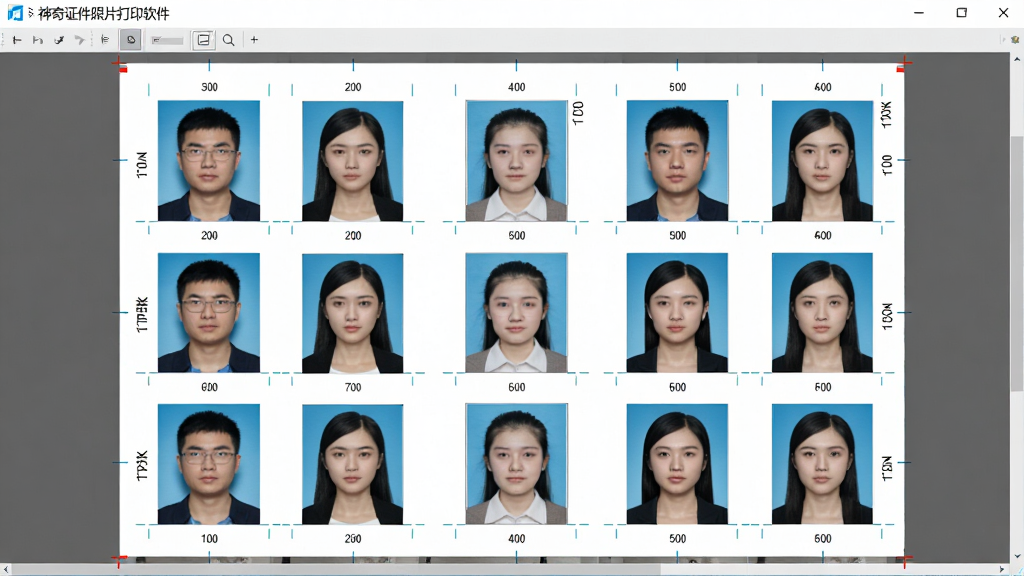The width and height of the screenshot is (1024, 576).
Task: Select bottom-row woman with white collar and gray jacket
Action: [517, 464]
